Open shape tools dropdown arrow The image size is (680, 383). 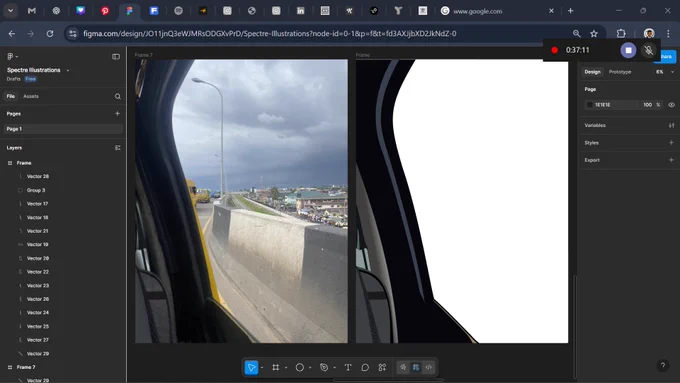pyautogui.click(x=310, y=368)
